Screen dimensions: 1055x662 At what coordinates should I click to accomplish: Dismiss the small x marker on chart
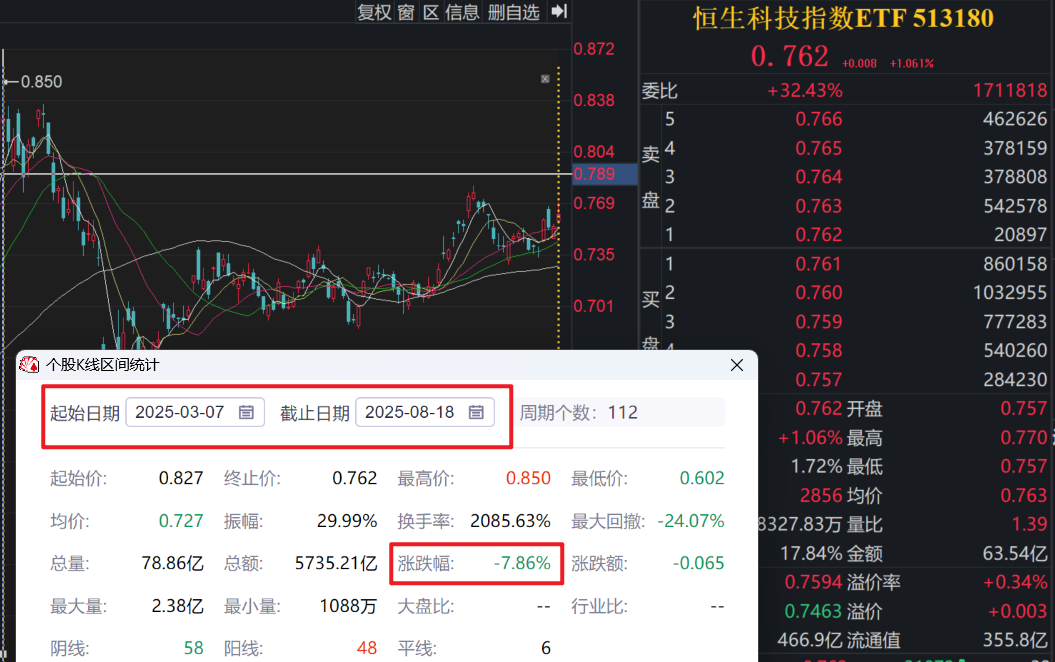tap(545, 79)
